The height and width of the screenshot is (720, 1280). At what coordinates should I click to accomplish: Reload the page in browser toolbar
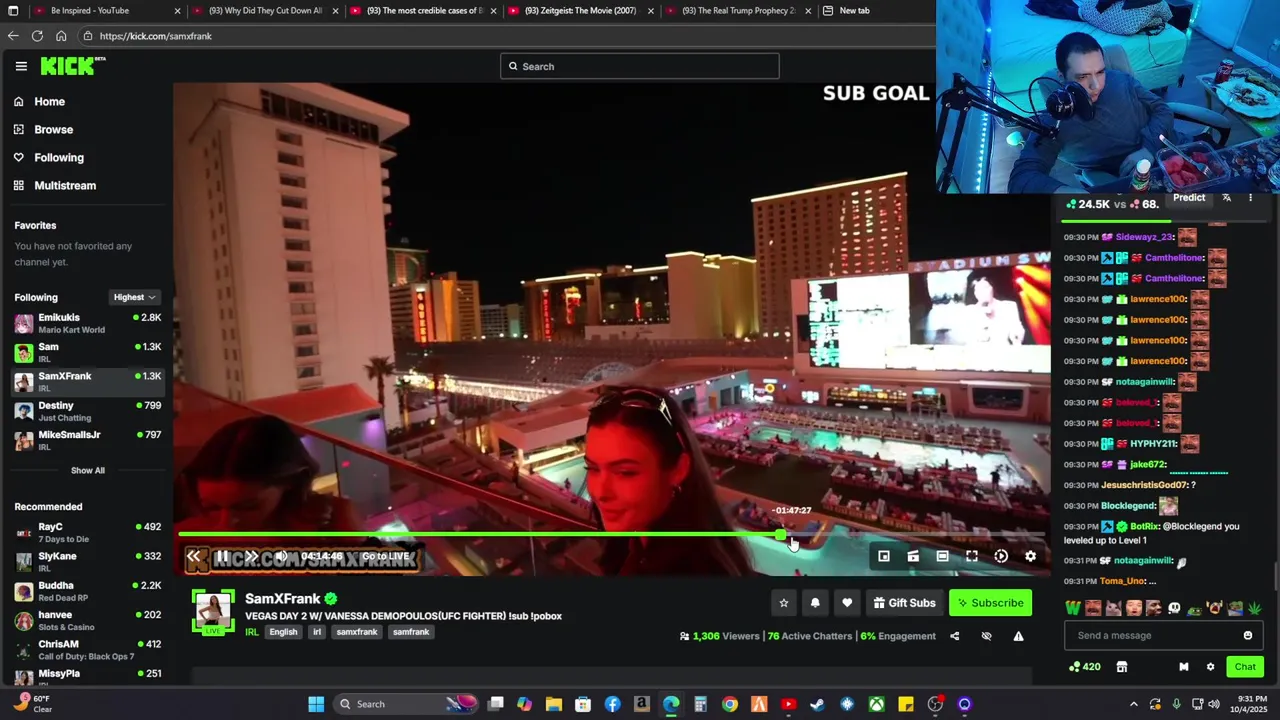point(37,36)
